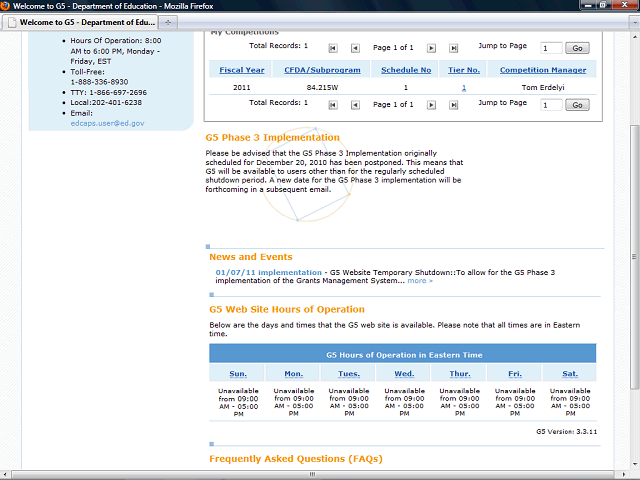Click the page vertical scrollbar
640x480 pixels.
(x=632, y=250)
